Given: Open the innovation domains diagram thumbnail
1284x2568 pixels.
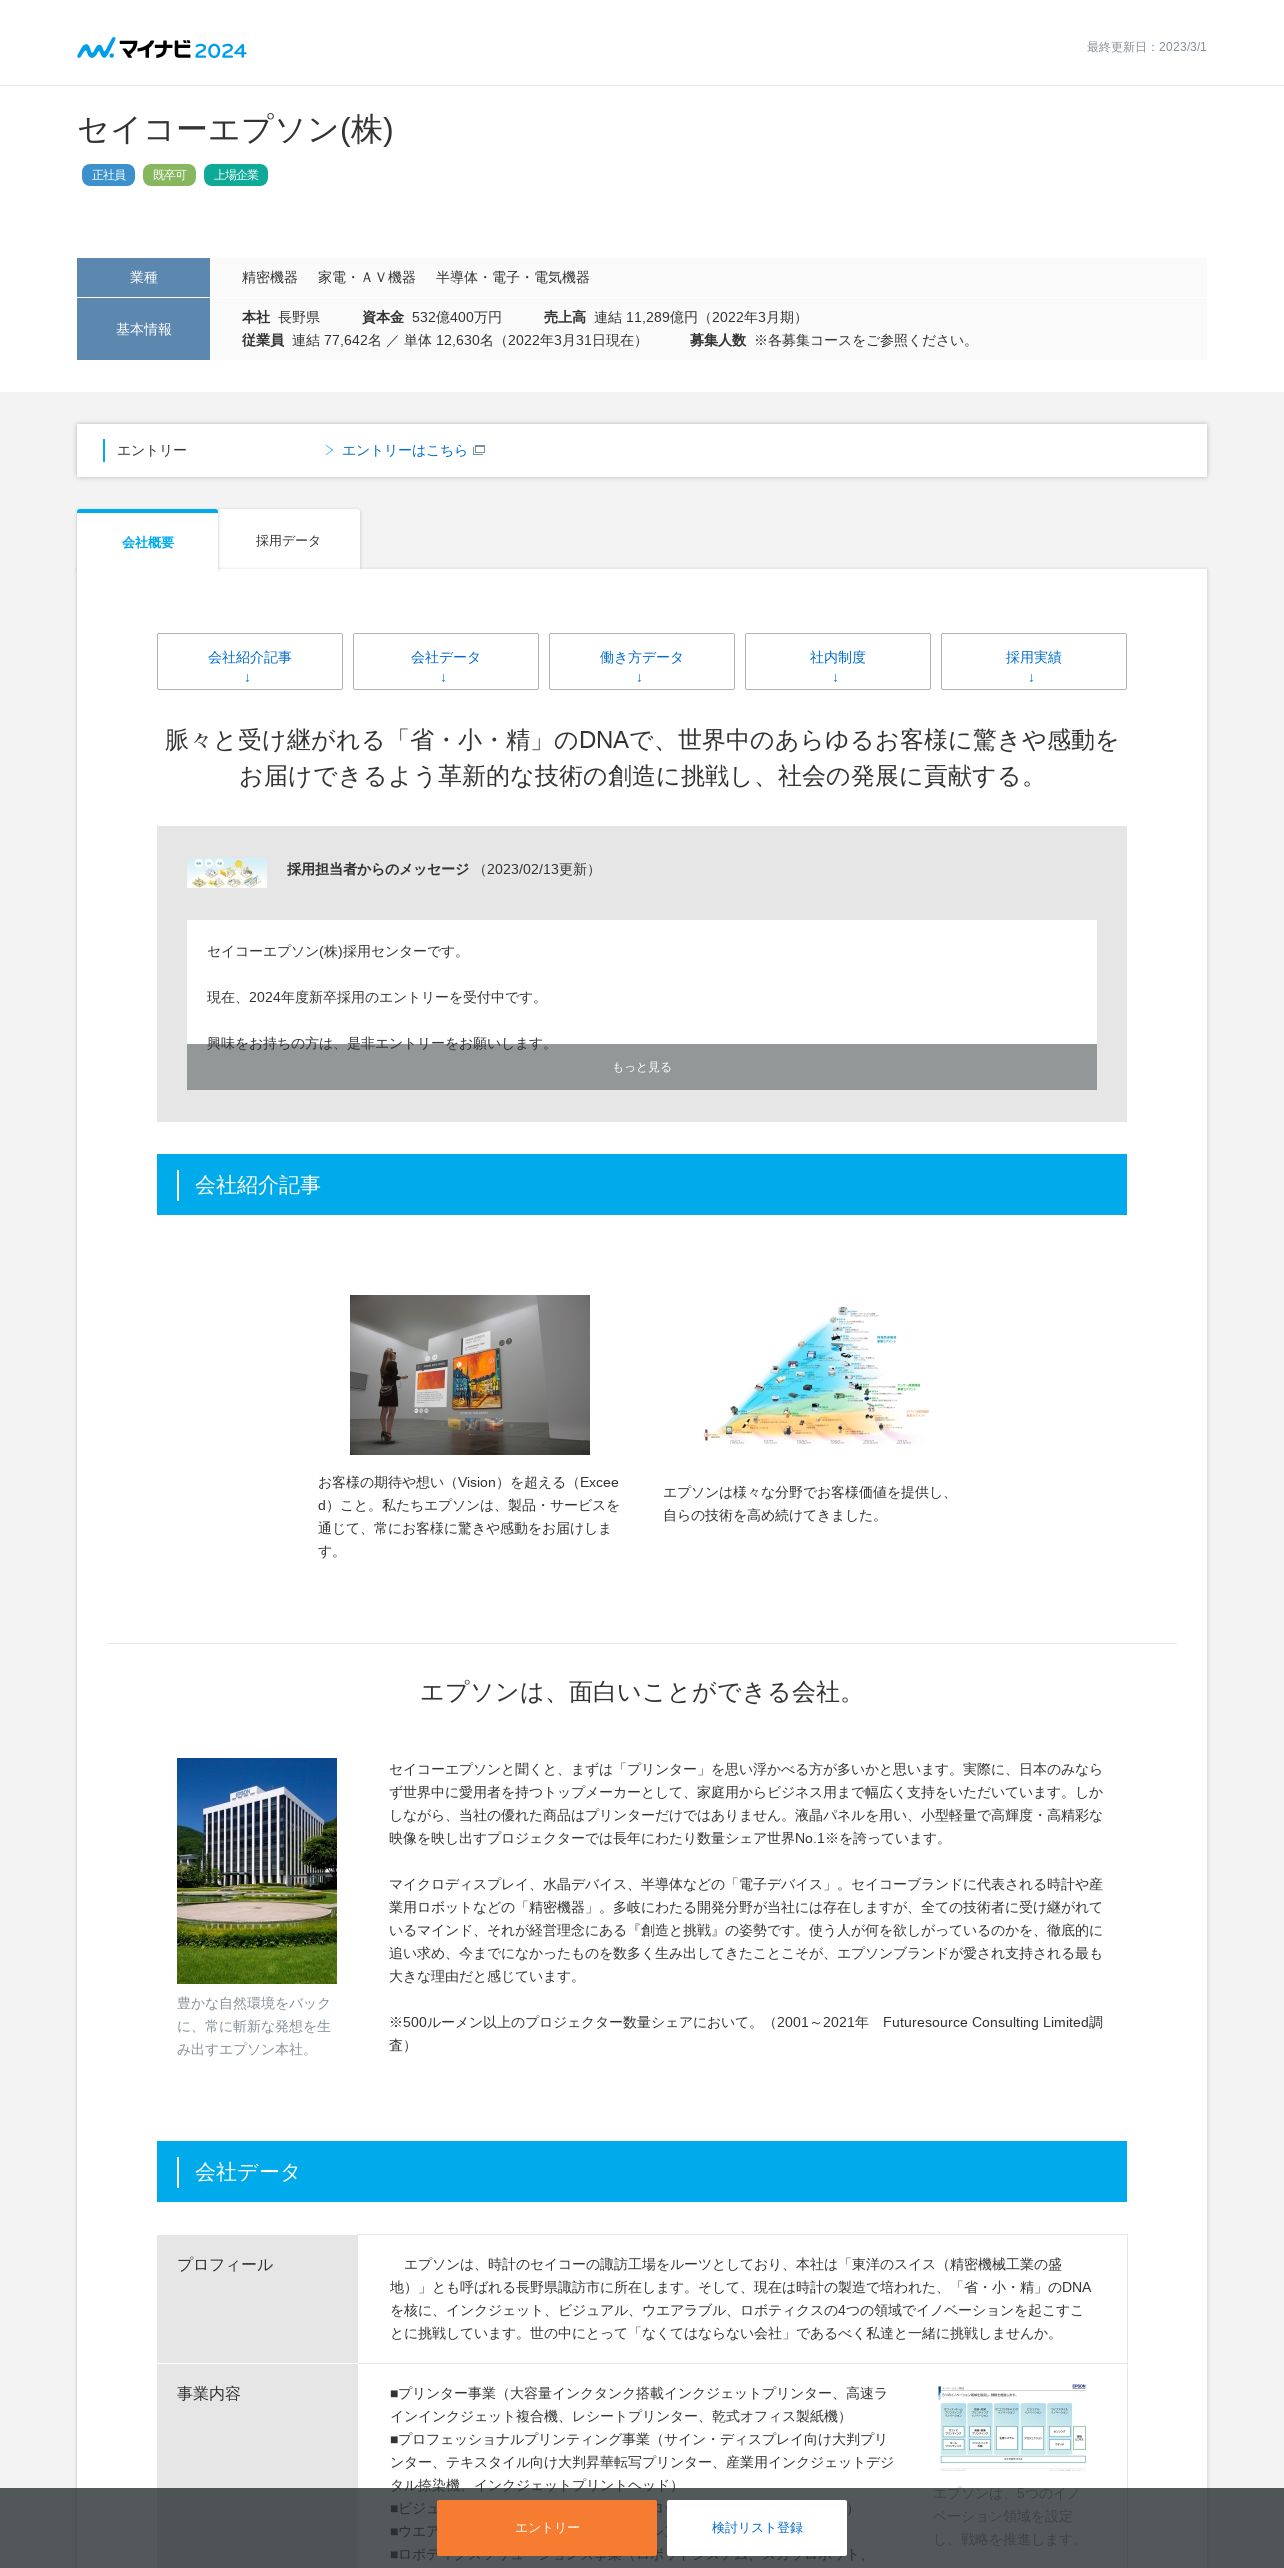Looking at the screenshot, I should click(1012, 2428).
